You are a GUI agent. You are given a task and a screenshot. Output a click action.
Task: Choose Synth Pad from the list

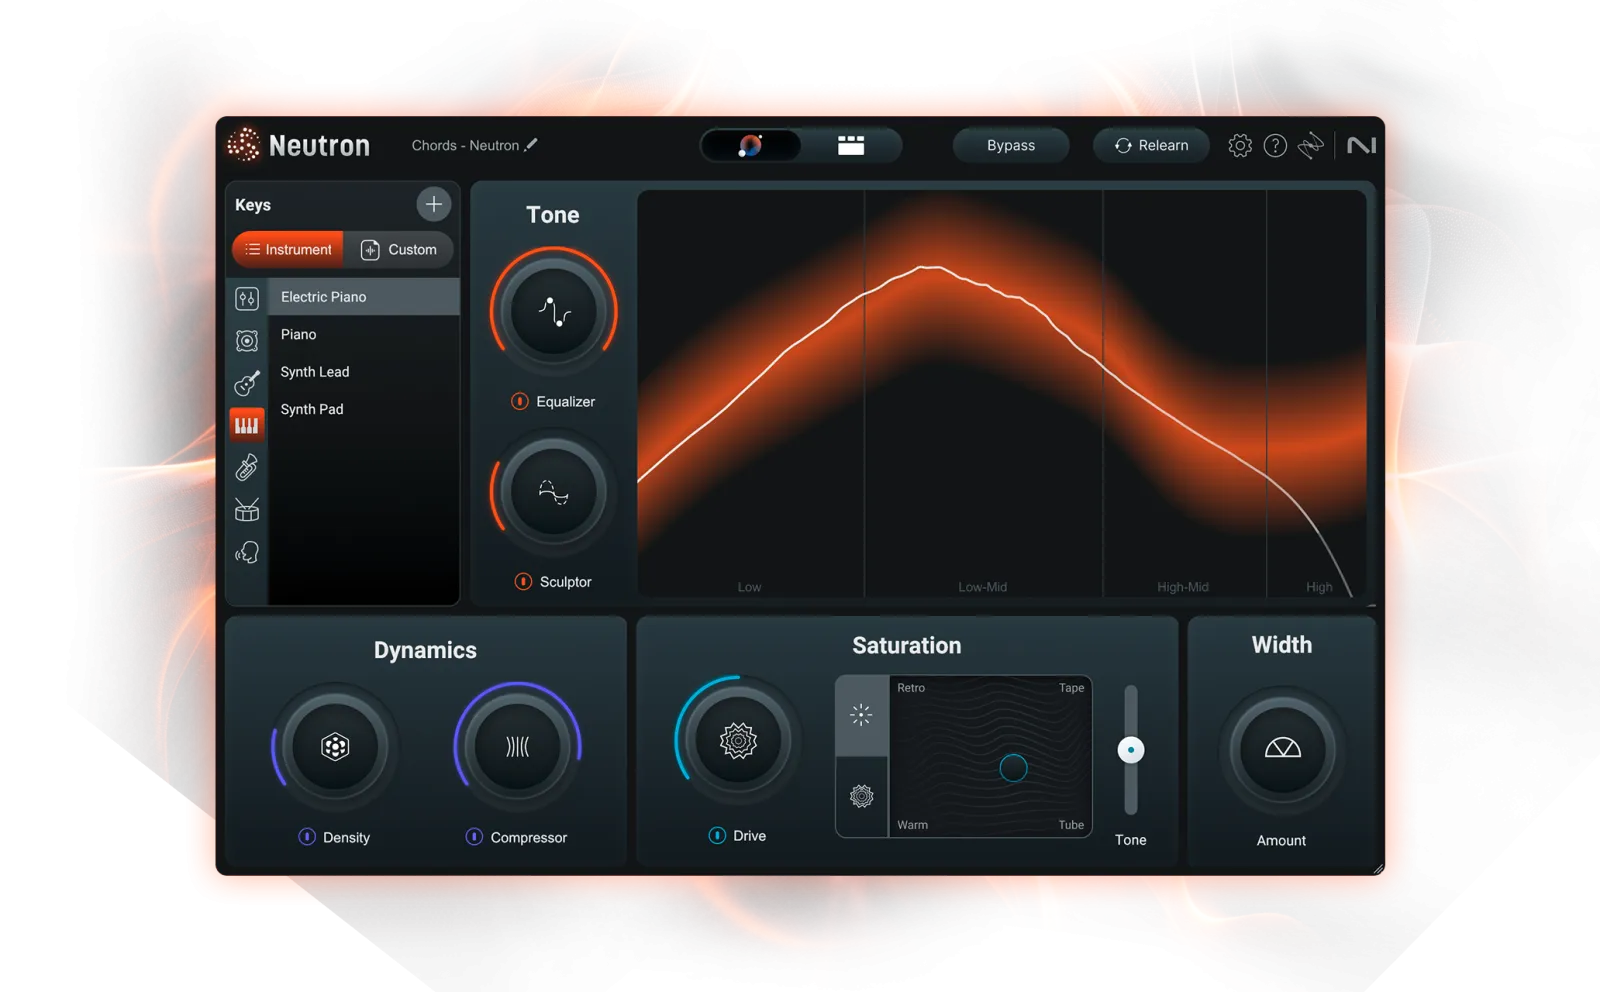(x=364, y=409)
